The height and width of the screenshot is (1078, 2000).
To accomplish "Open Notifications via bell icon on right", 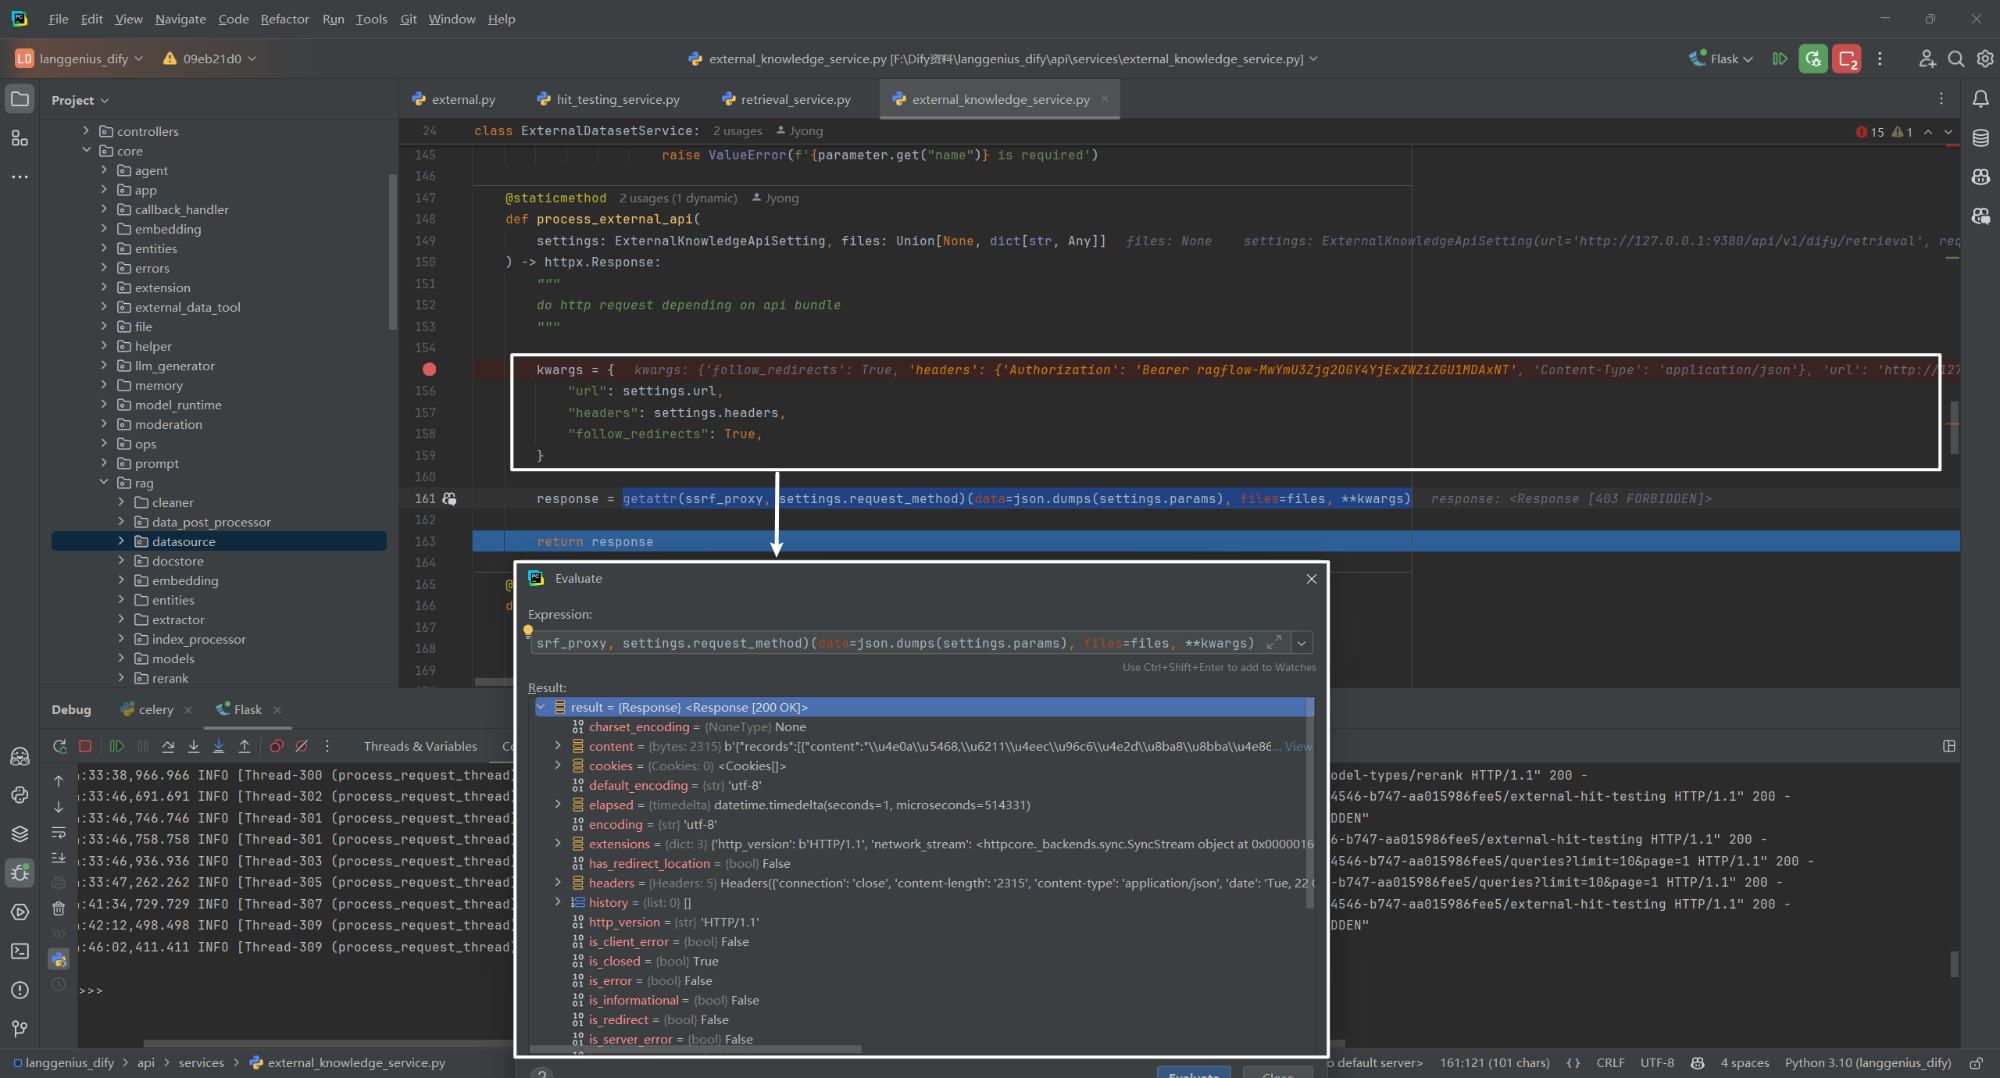I will [1980, 98].
